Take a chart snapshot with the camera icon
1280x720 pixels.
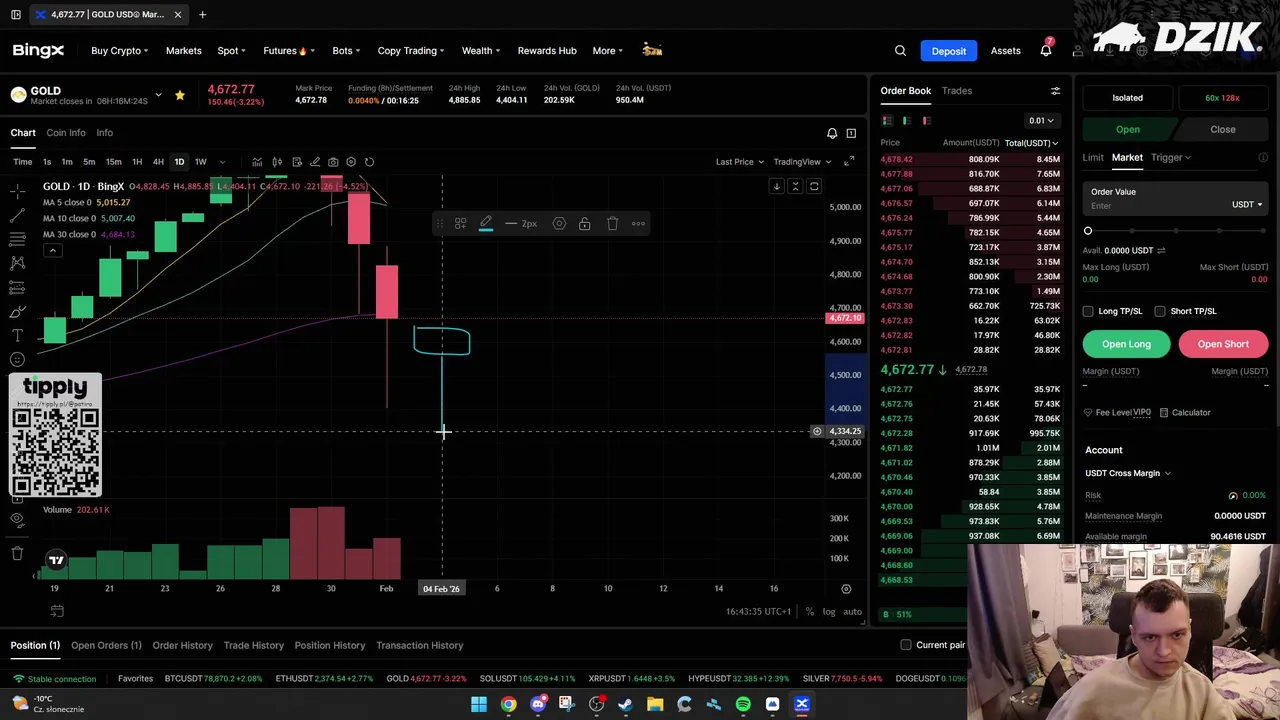point(333,162)
